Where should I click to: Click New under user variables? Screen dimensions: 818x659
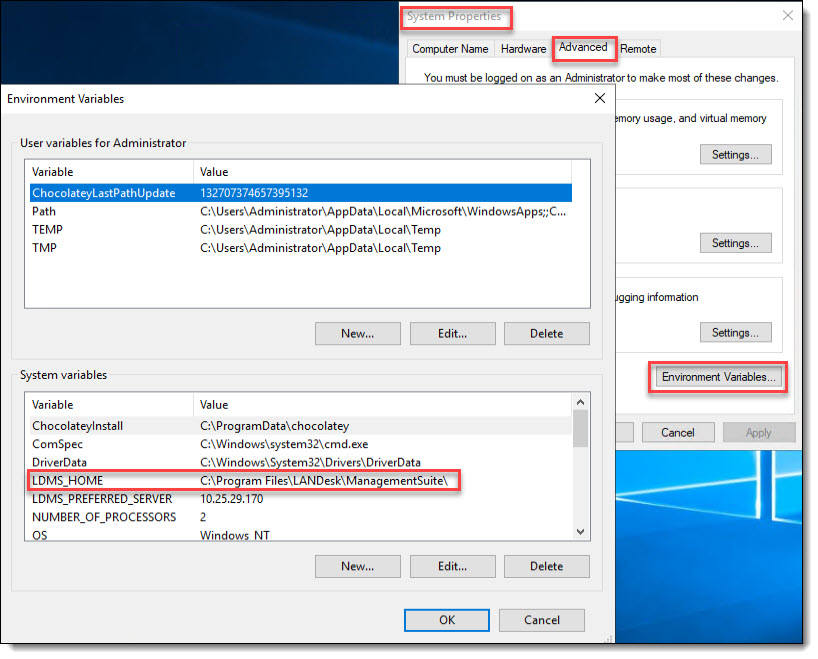click(357, 333)
